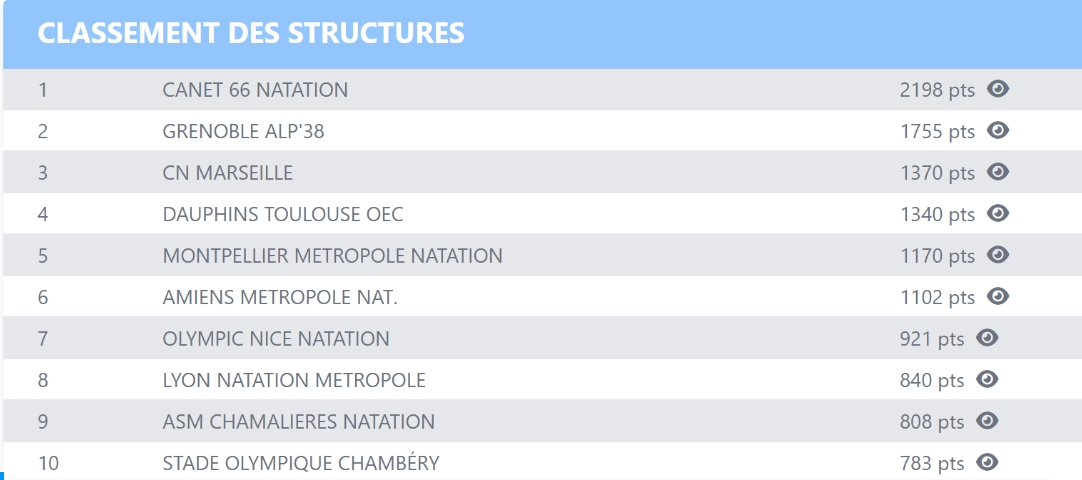The image size is (1082, 480).
Task: Click the CN MARSEILLE row name
Action: point(227,173)
